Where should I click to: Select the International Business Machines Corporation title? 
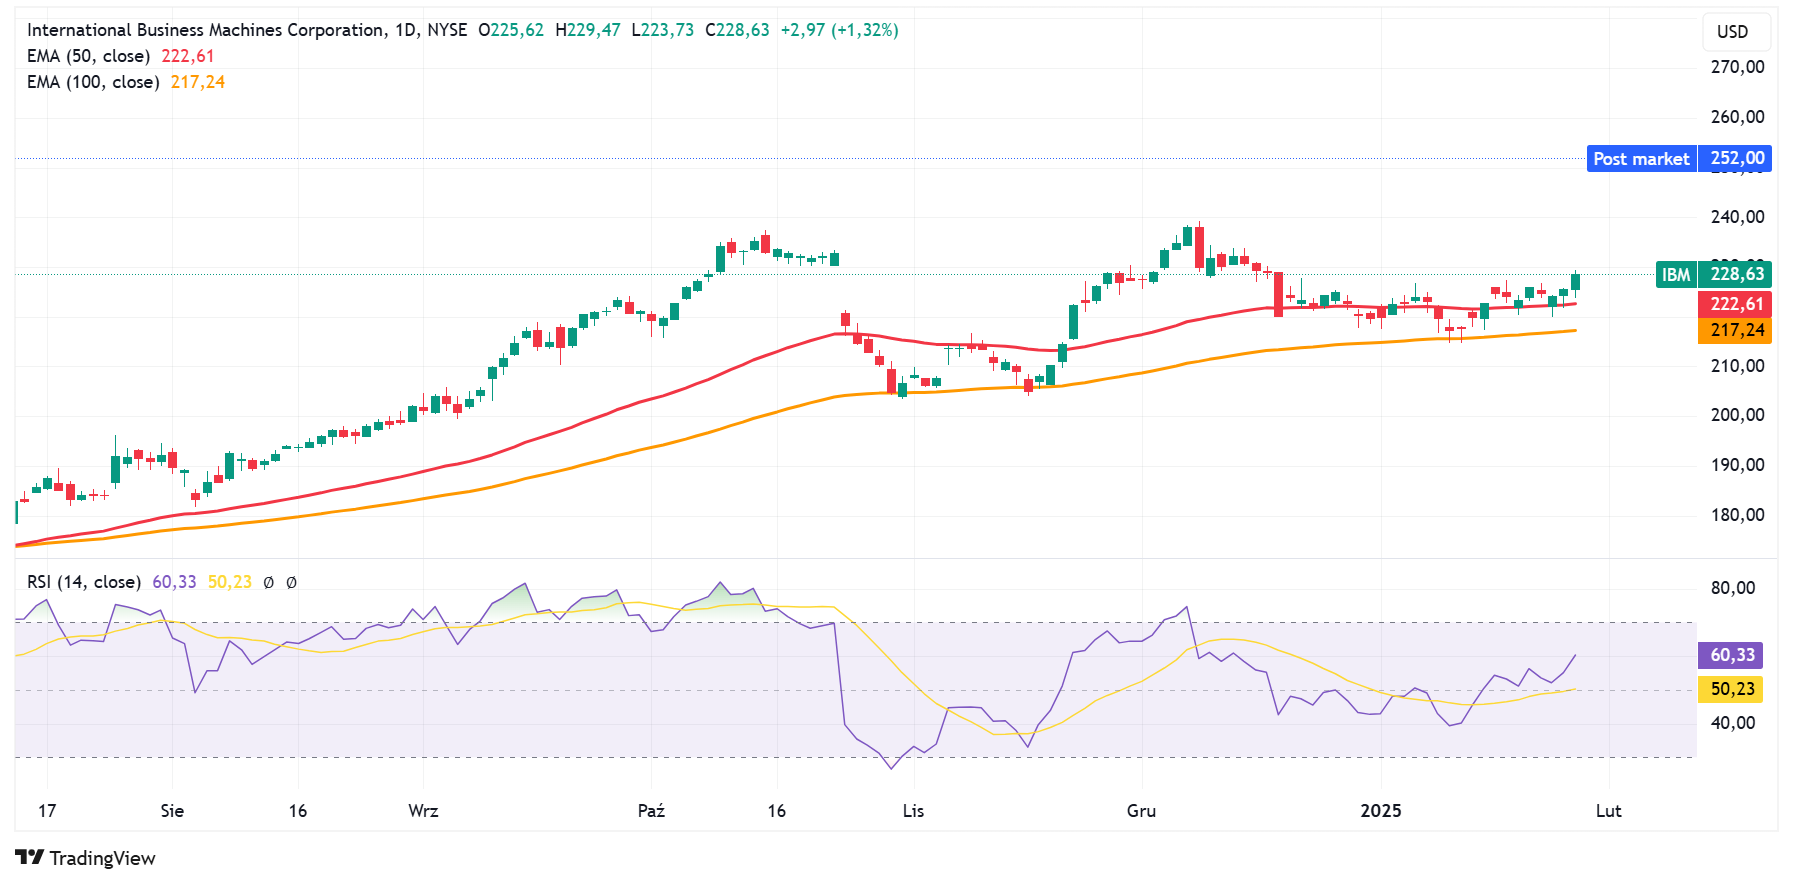tap(205, 30)
